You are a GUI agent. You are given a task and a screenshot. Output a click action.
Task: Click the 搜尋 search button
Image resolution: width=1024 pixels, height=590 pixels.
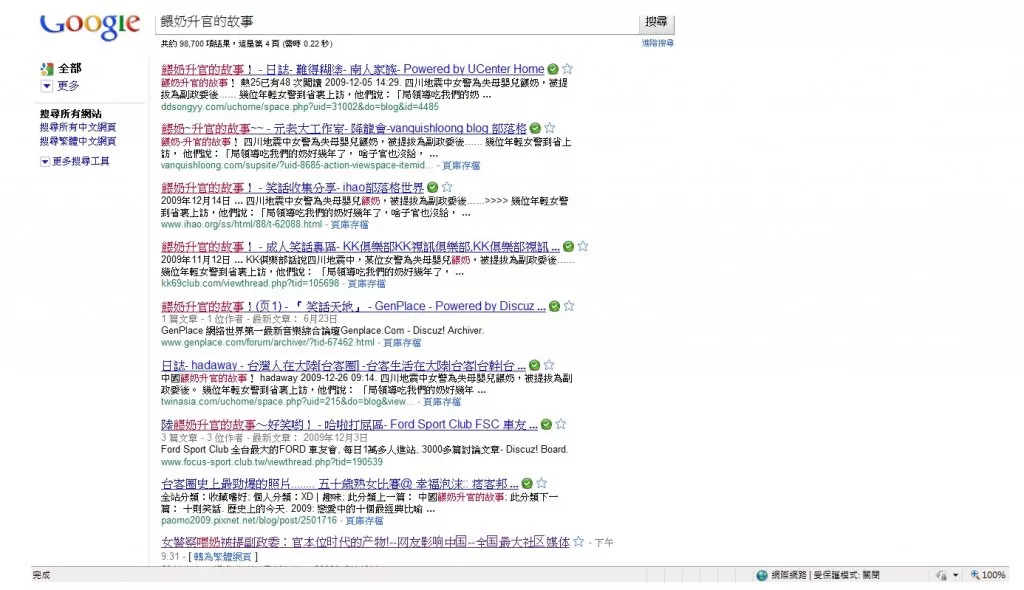(656, 22)
